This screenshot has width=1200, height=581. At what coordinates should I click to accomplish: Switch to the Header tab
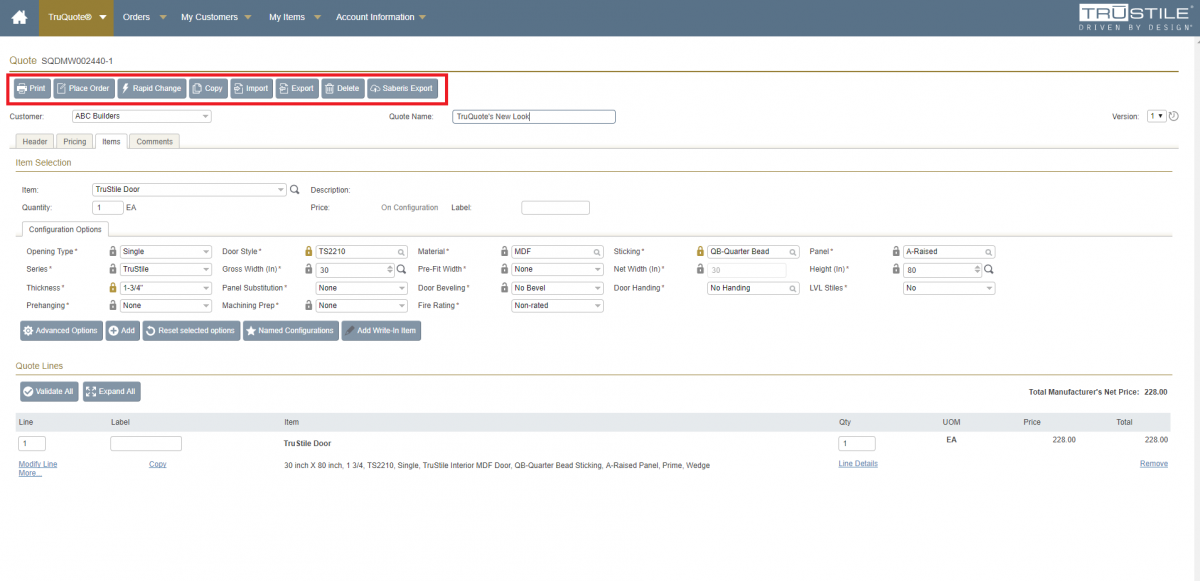[x=35, y=142]
